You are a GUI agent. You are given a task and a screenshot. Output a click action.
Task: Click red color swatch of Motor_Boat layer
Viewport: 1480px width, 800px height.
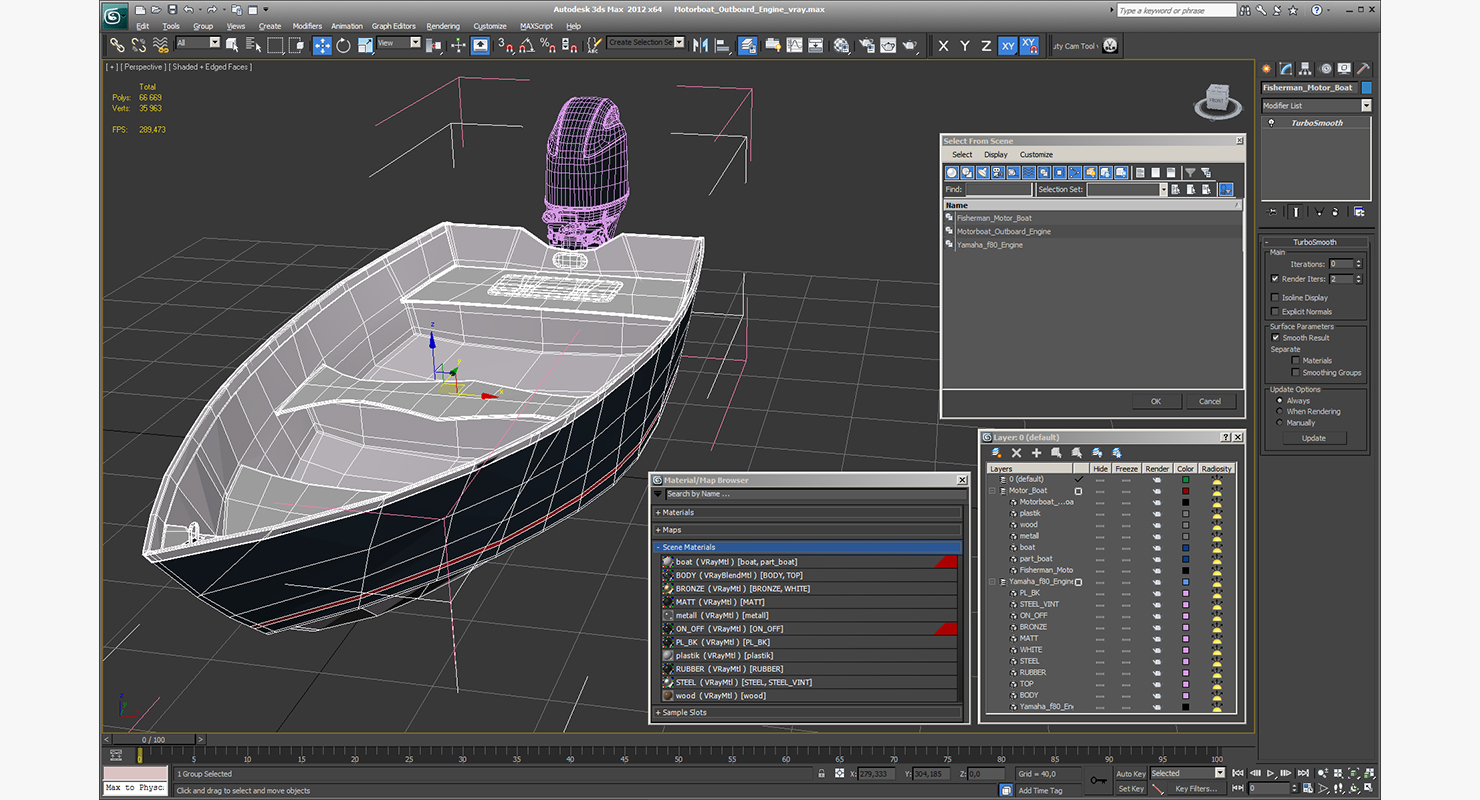(1186, 491)
